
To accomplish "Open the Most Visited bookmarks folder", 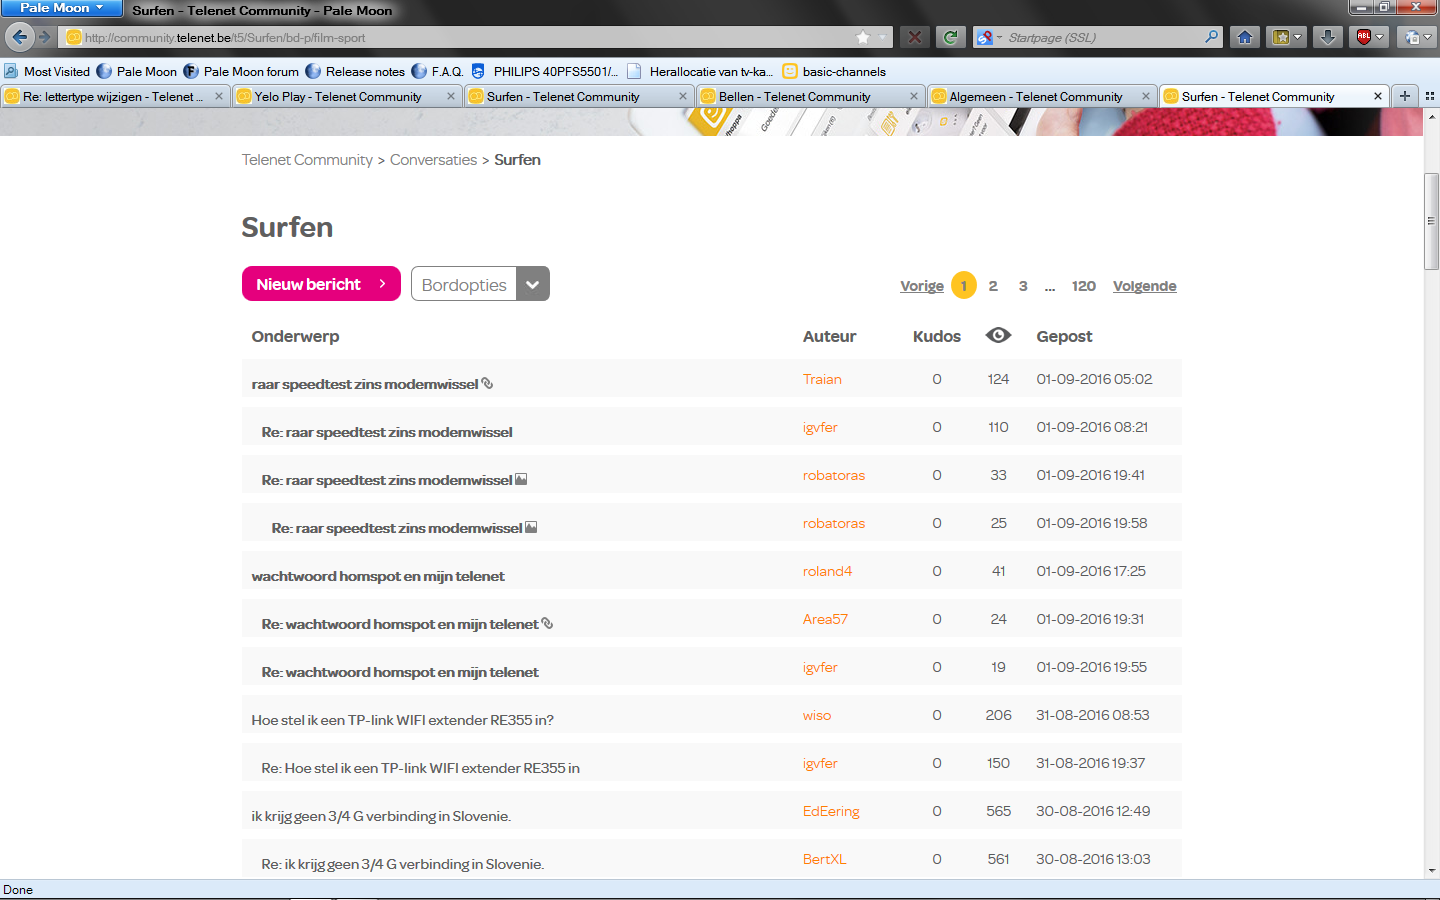I will (47, 71).
